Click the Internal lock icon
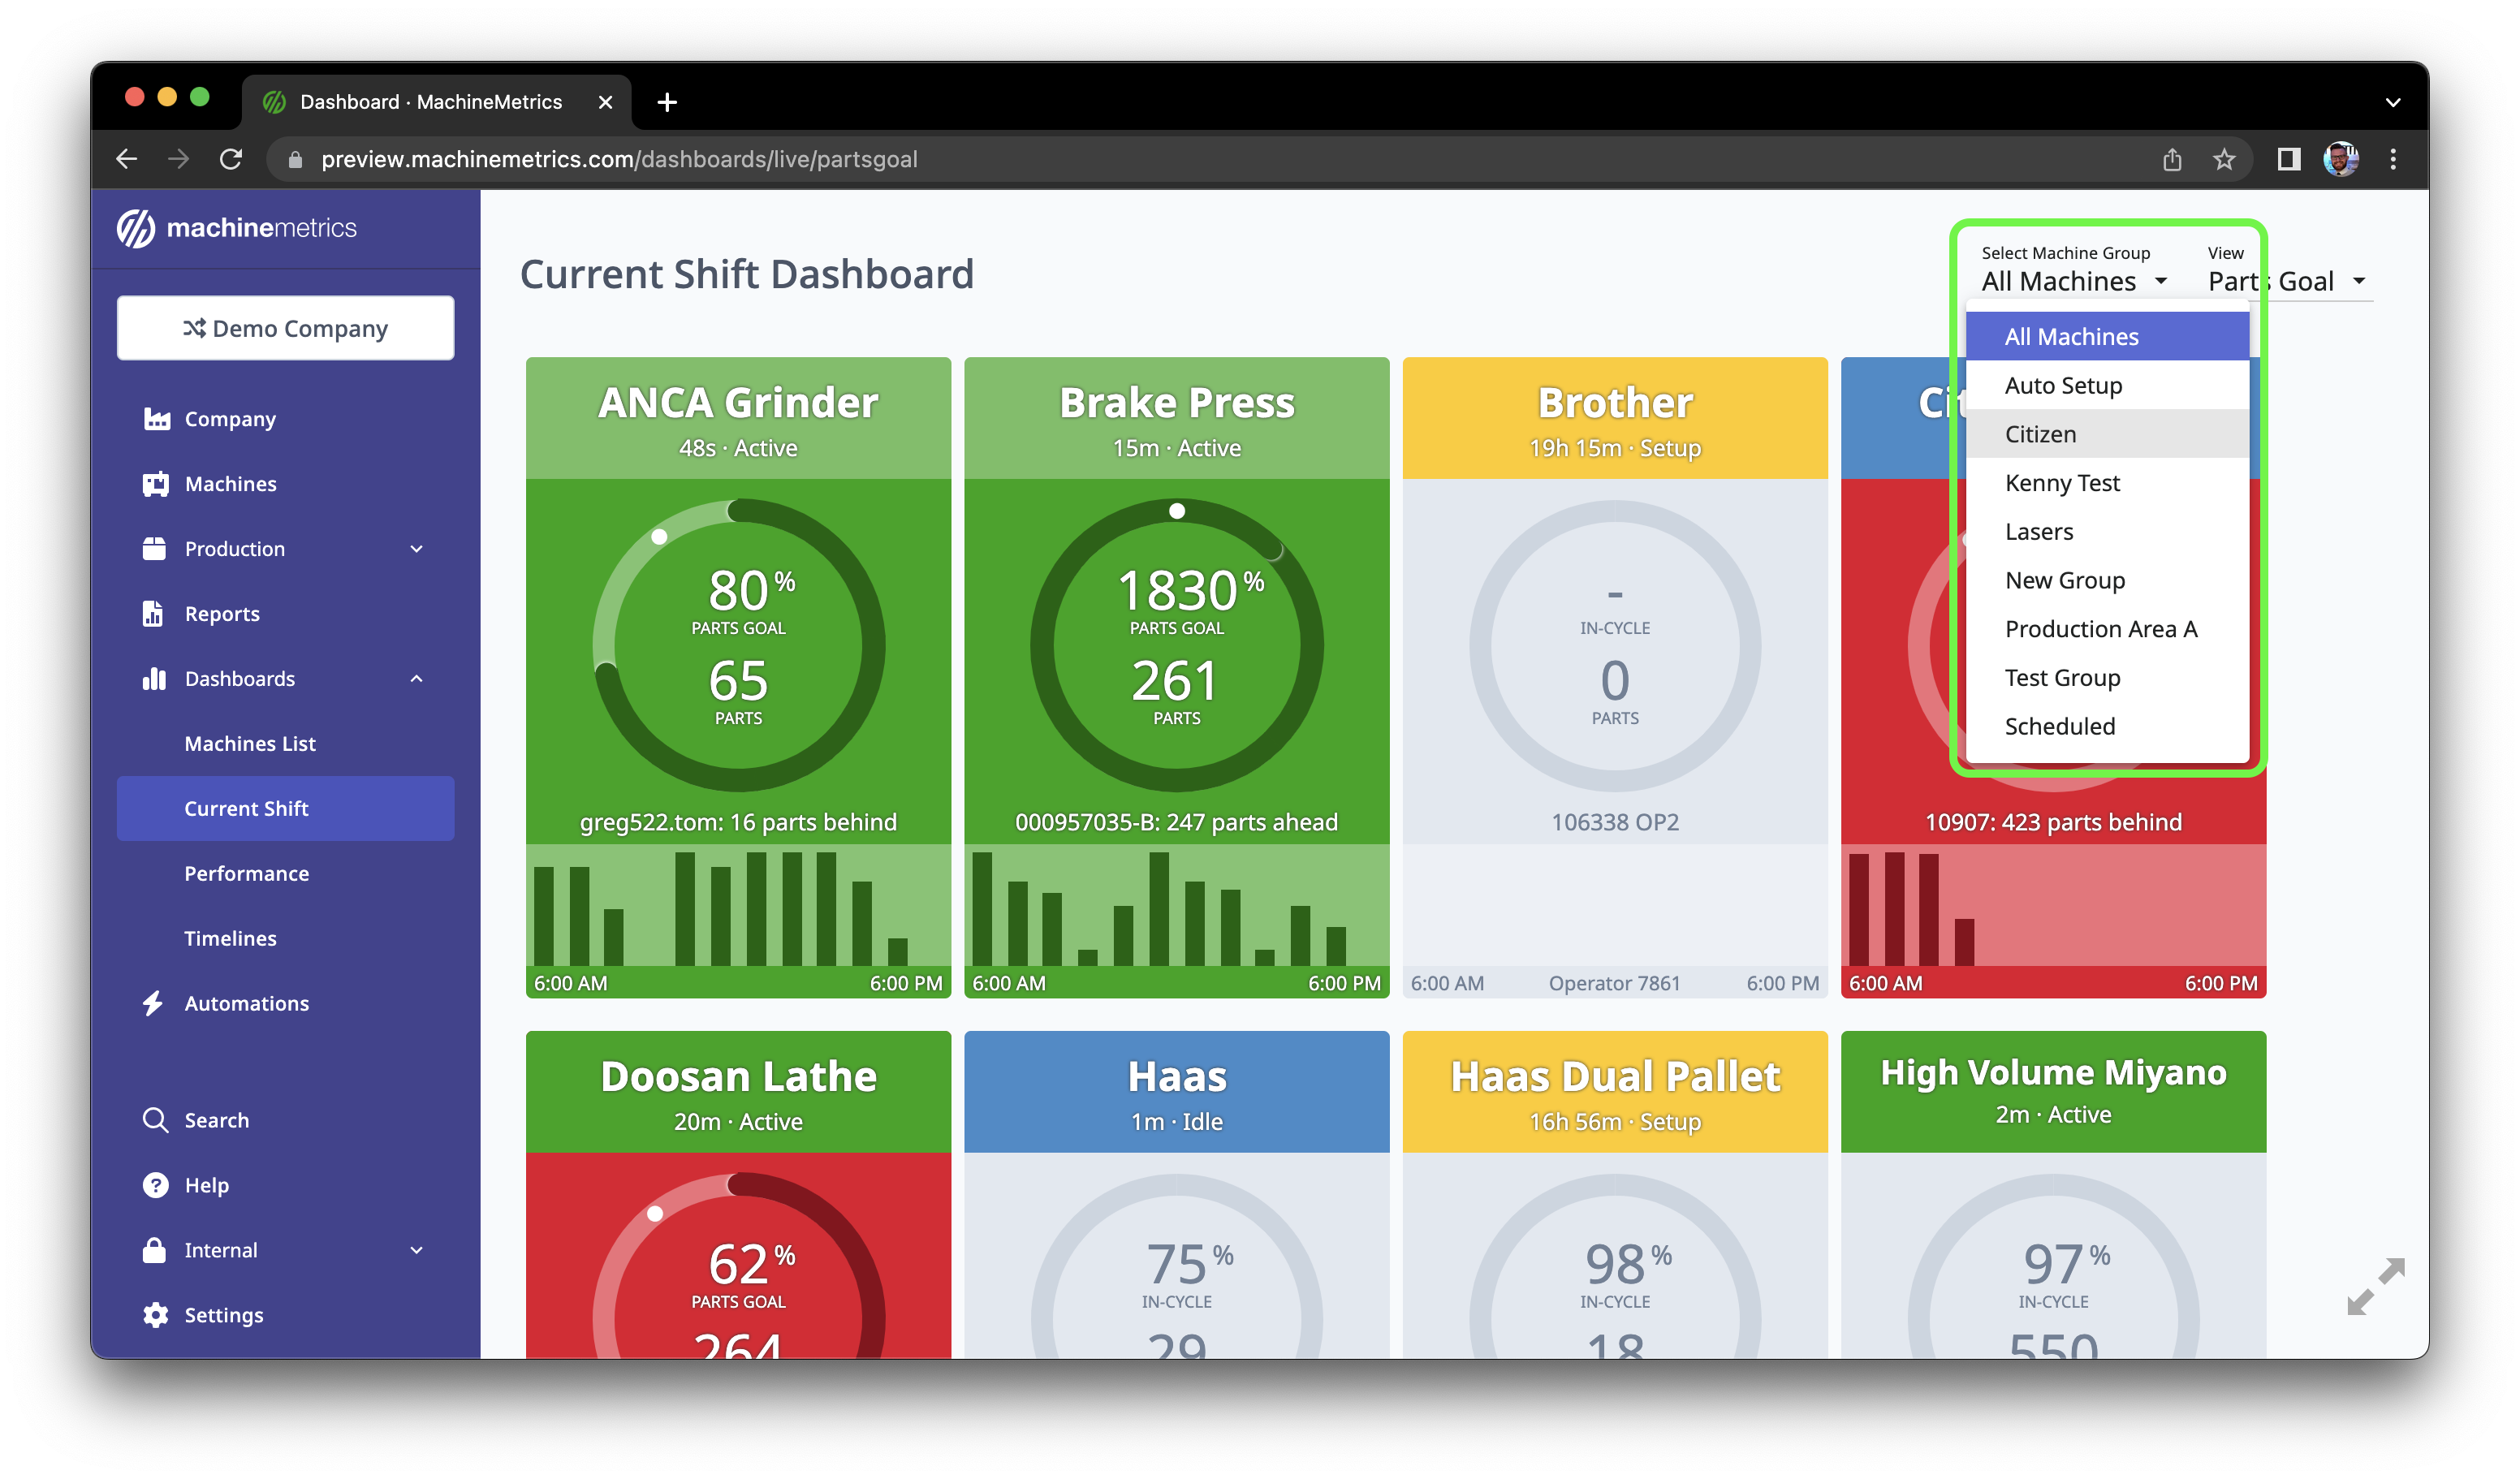Viewport: 2520px width, 1479px height. [x=155, y=1249]
